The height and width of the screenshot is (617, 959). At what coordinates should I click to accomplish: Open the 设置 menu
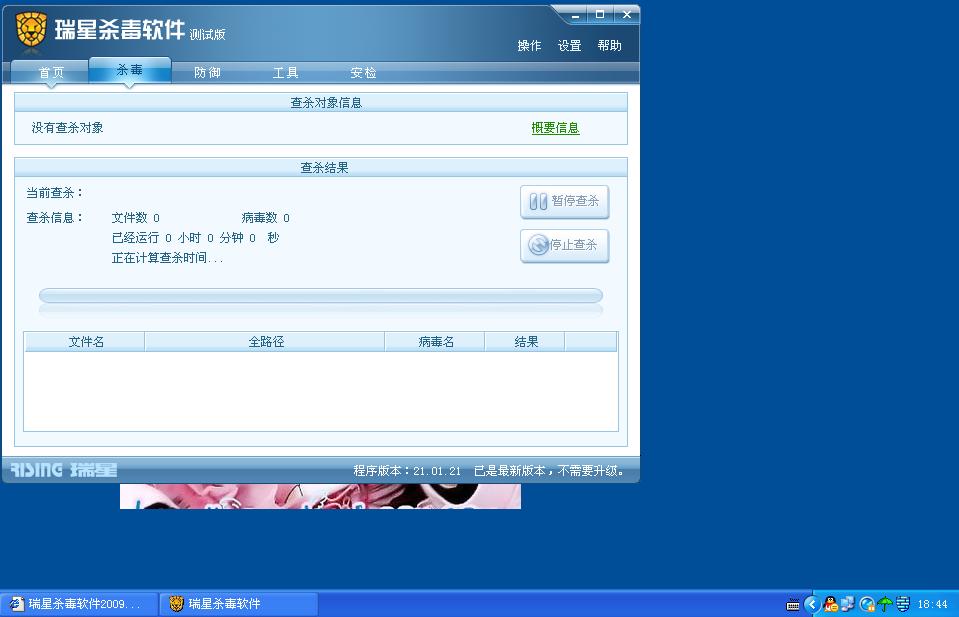tap(569, 46)
